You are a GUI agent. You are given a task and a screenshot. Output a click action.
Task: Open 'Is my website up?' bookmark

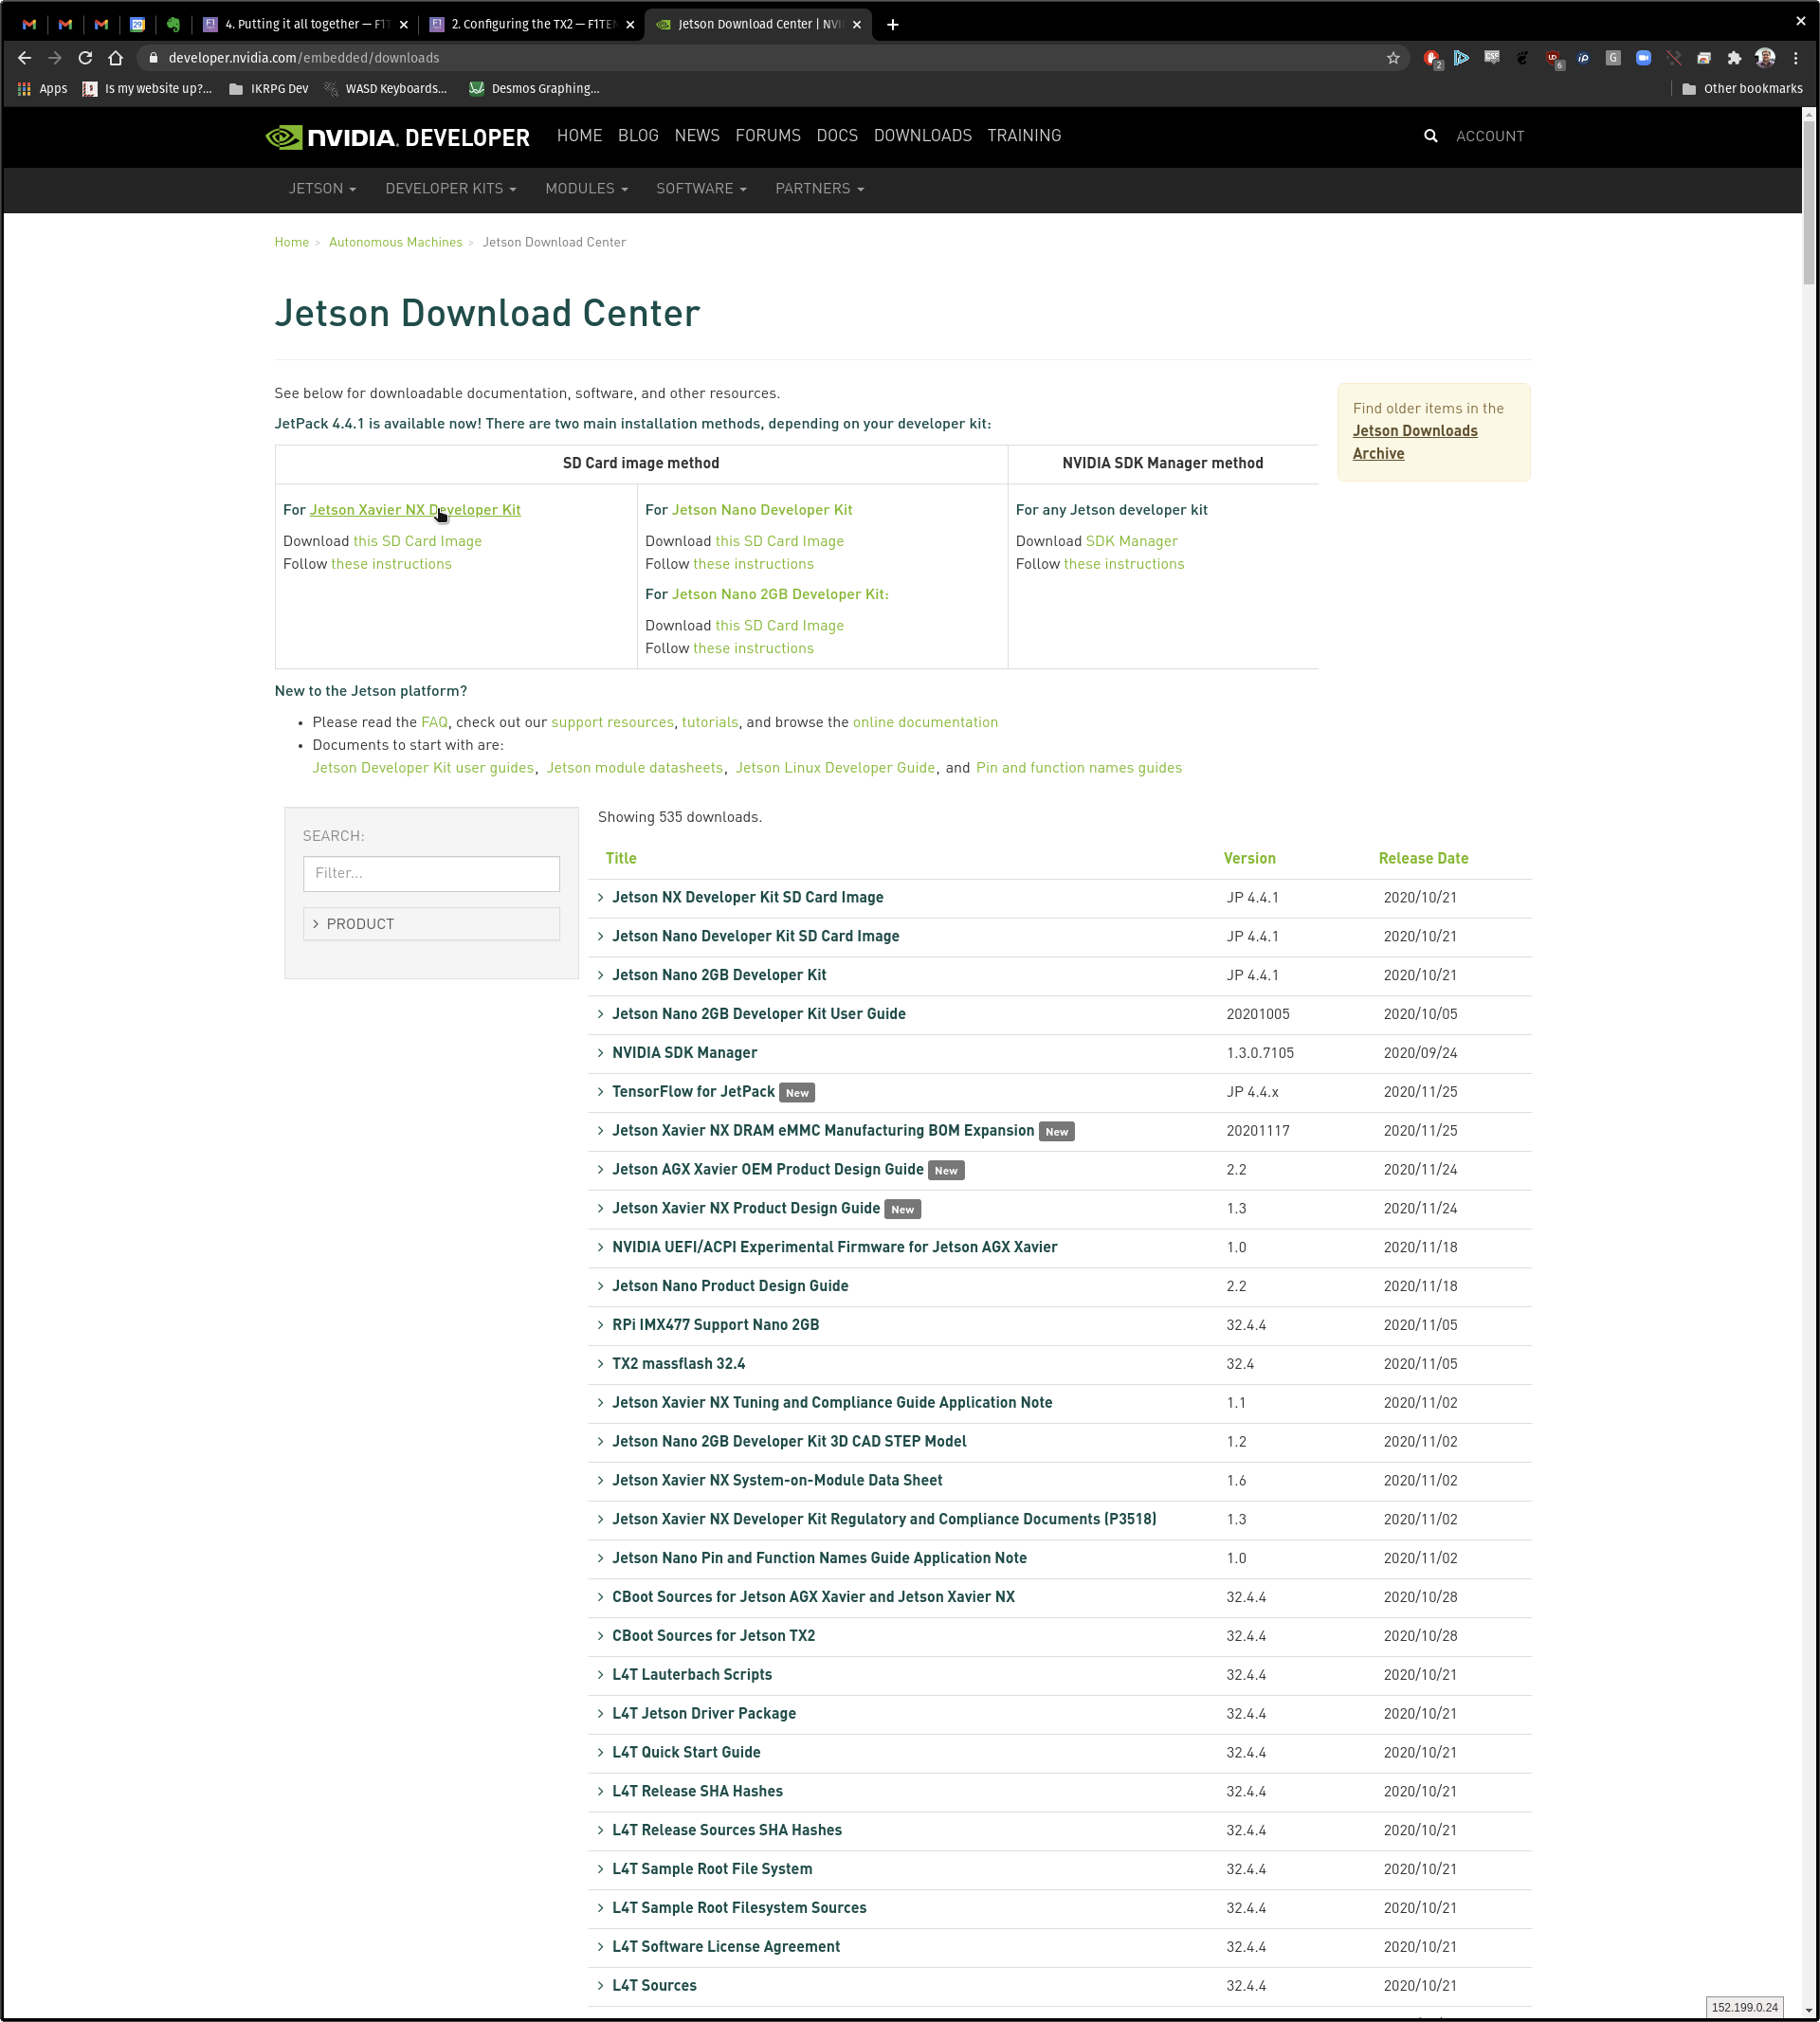[147, 89]
